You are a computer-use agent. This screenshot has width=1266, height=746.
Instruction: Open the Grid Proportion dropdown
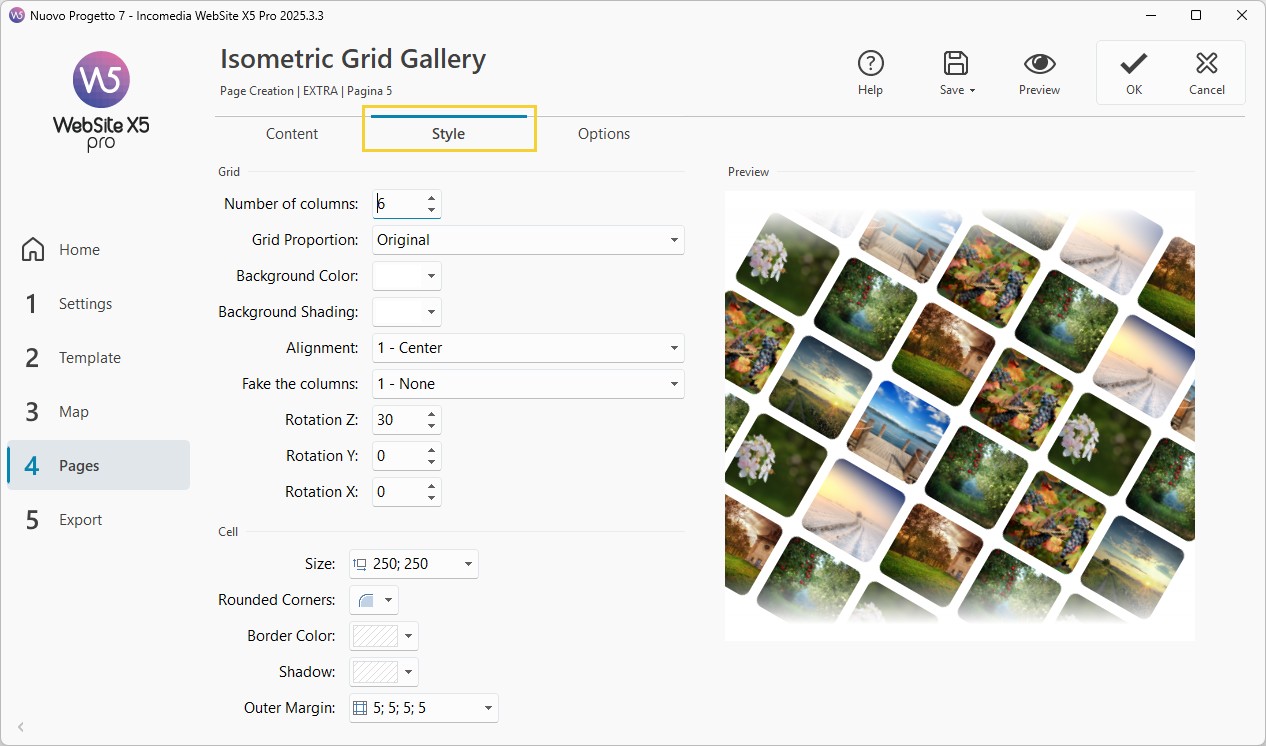point(528,240)
